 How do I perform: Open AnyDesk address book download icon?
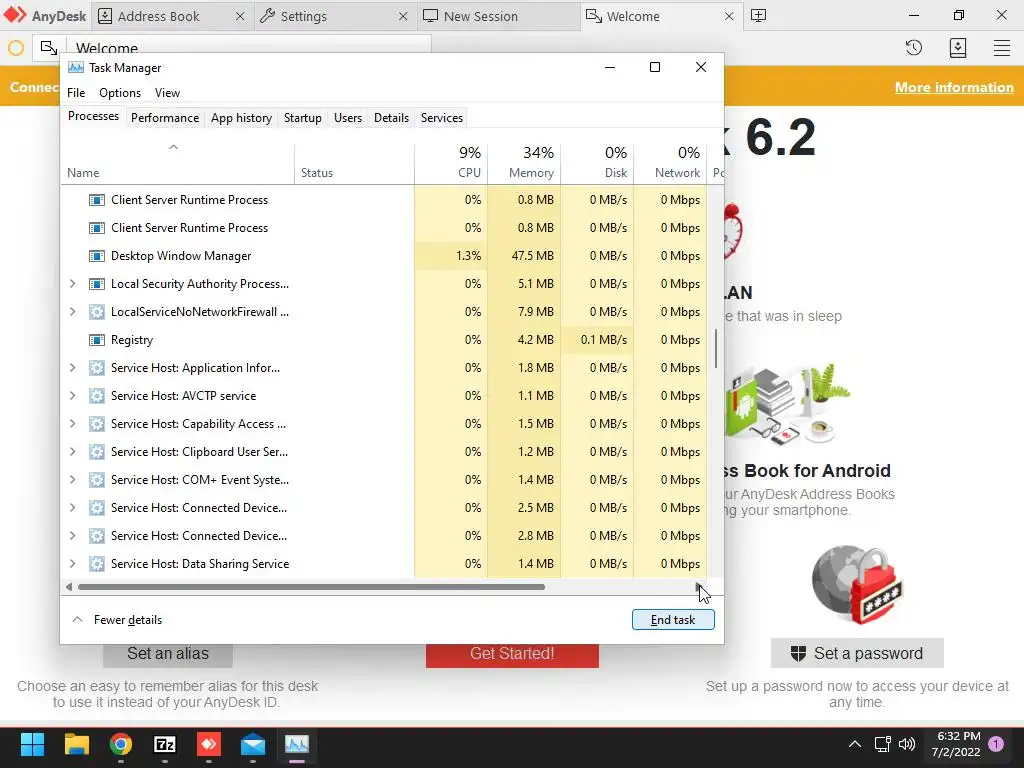(x=958, y=48)
